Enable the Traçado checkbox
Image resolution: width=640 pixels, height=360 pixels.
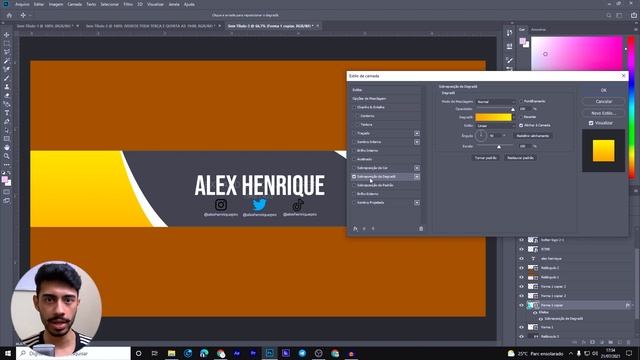pyautogui.click(x=354, y=133)
